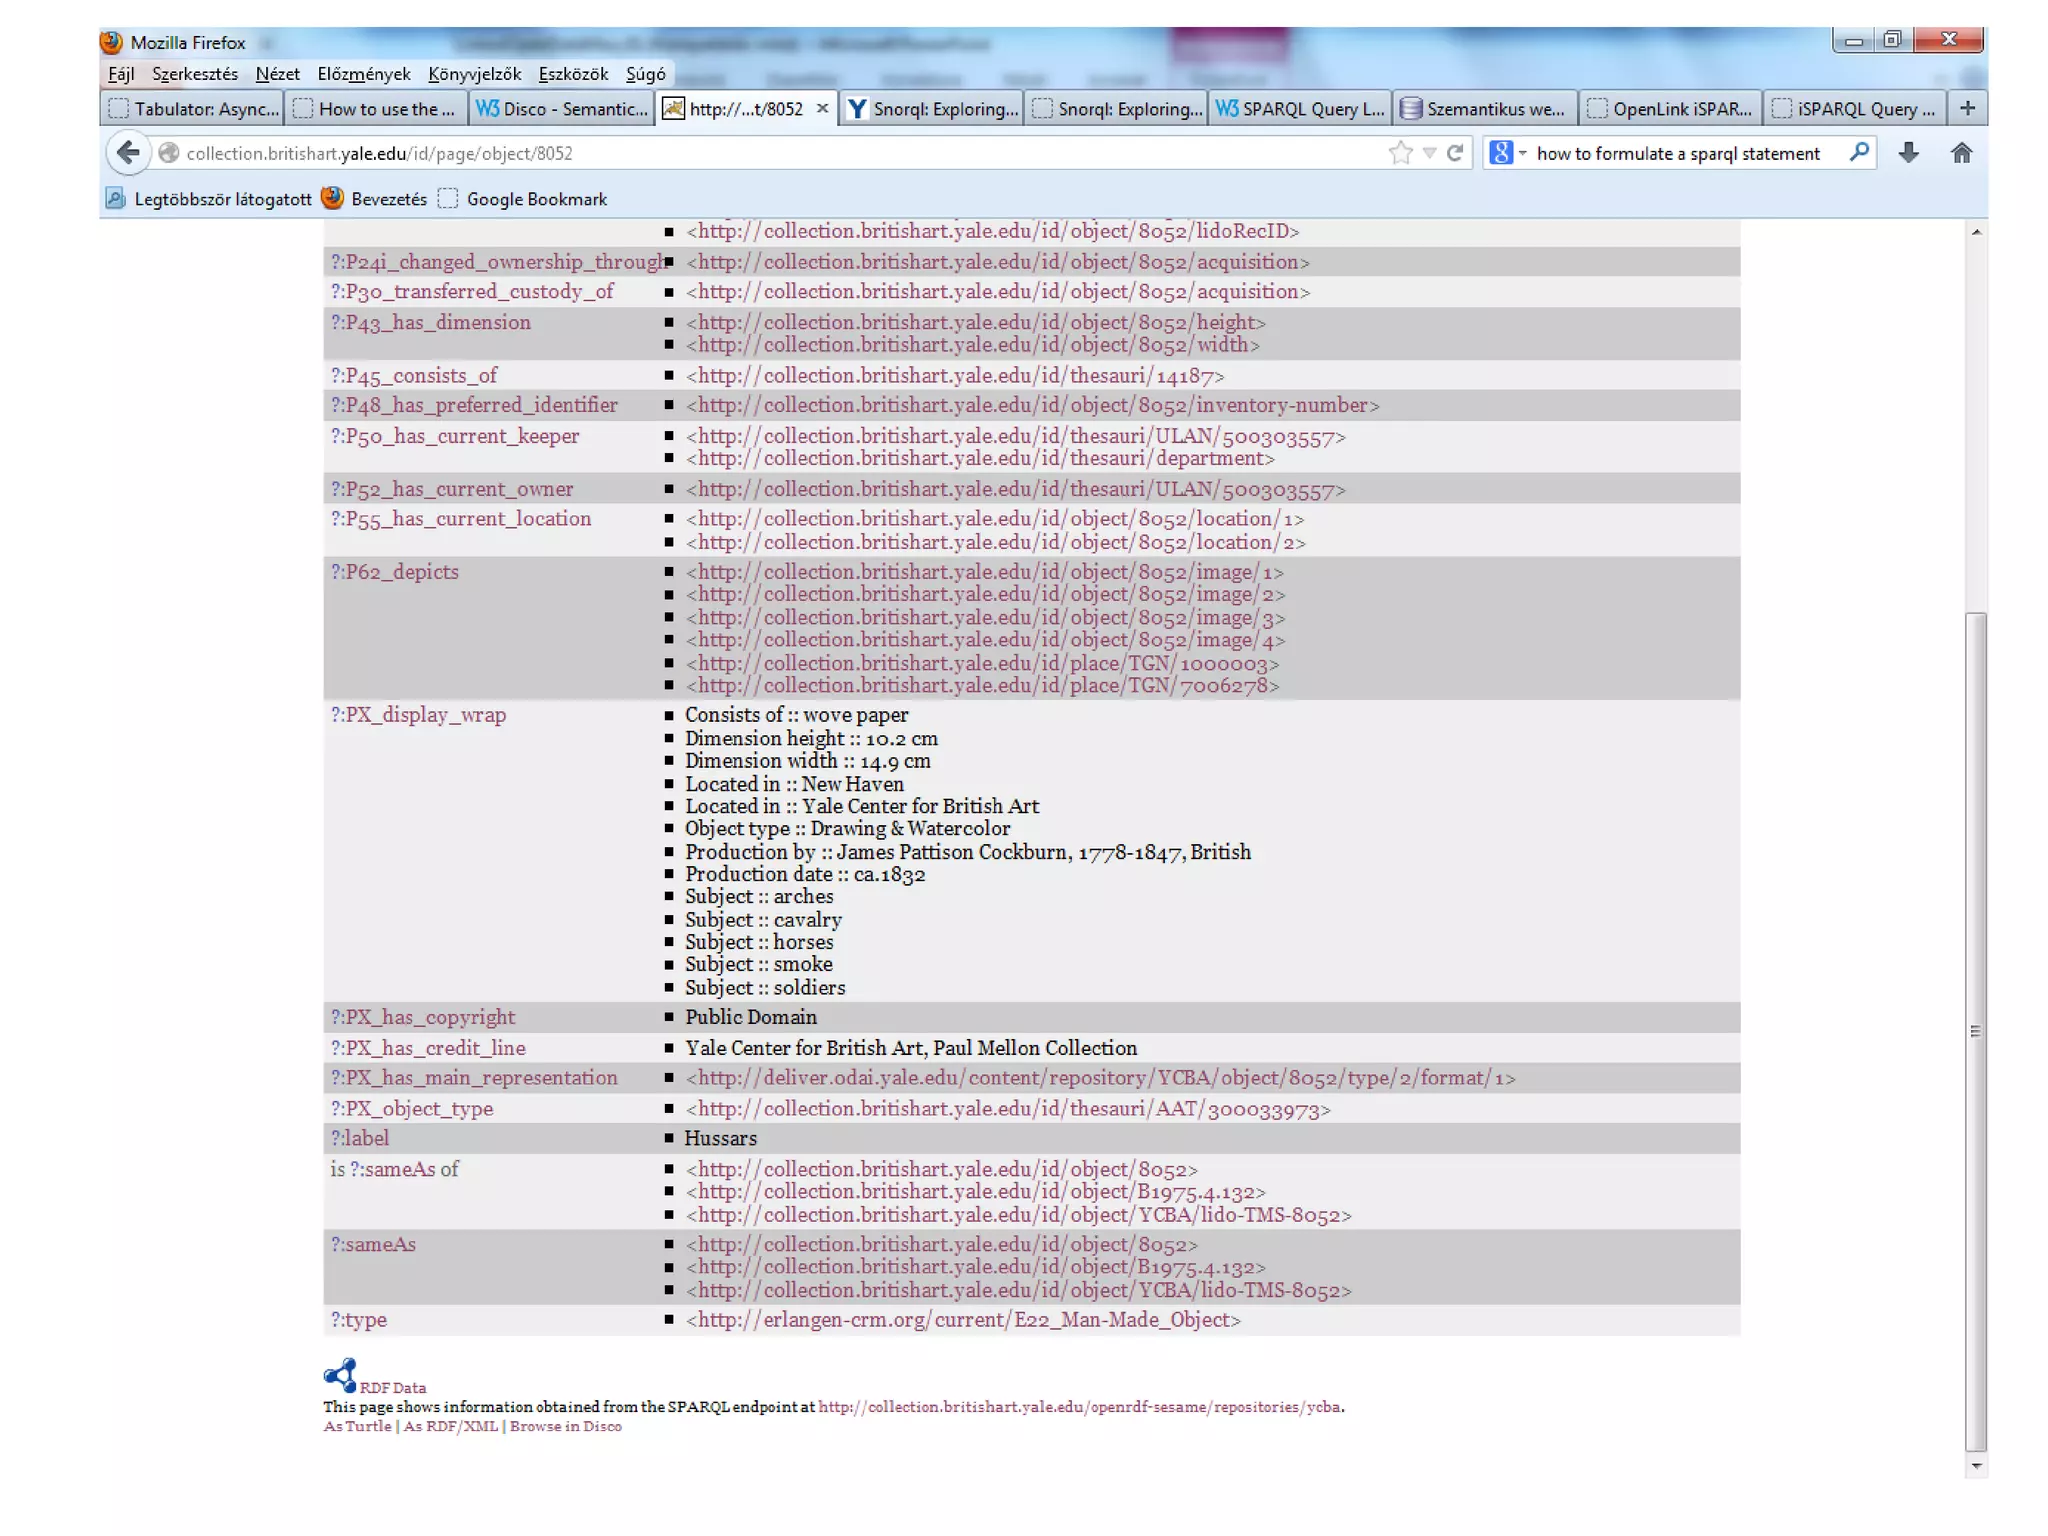Screen dimensions: 2048x1536
Task: Click the vertical scrollbar thumb
Action: [x=1975, y=1030]
